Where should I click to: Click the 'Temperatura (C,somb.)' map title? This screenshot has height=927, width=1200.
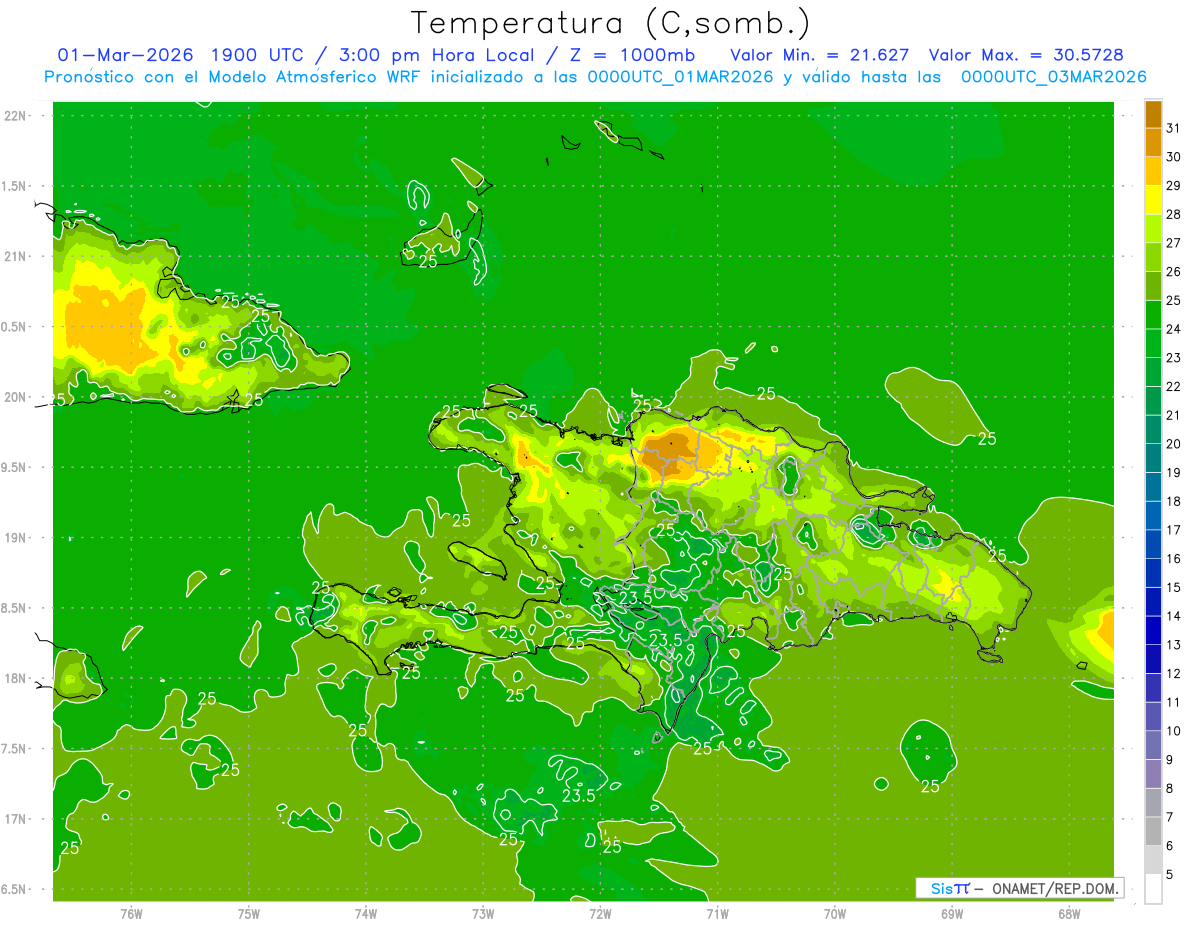(x=611, y=23)
